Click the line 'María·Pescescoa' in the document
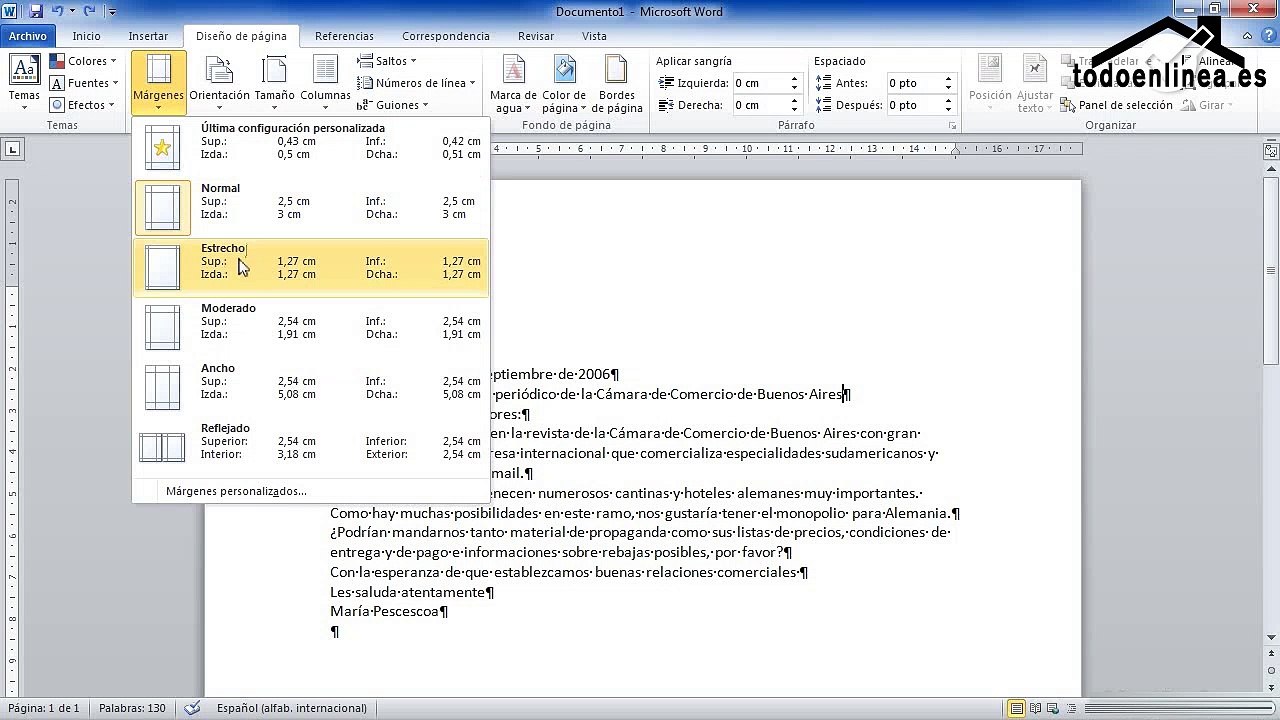 pyautogui.click(x=385, y=611)
